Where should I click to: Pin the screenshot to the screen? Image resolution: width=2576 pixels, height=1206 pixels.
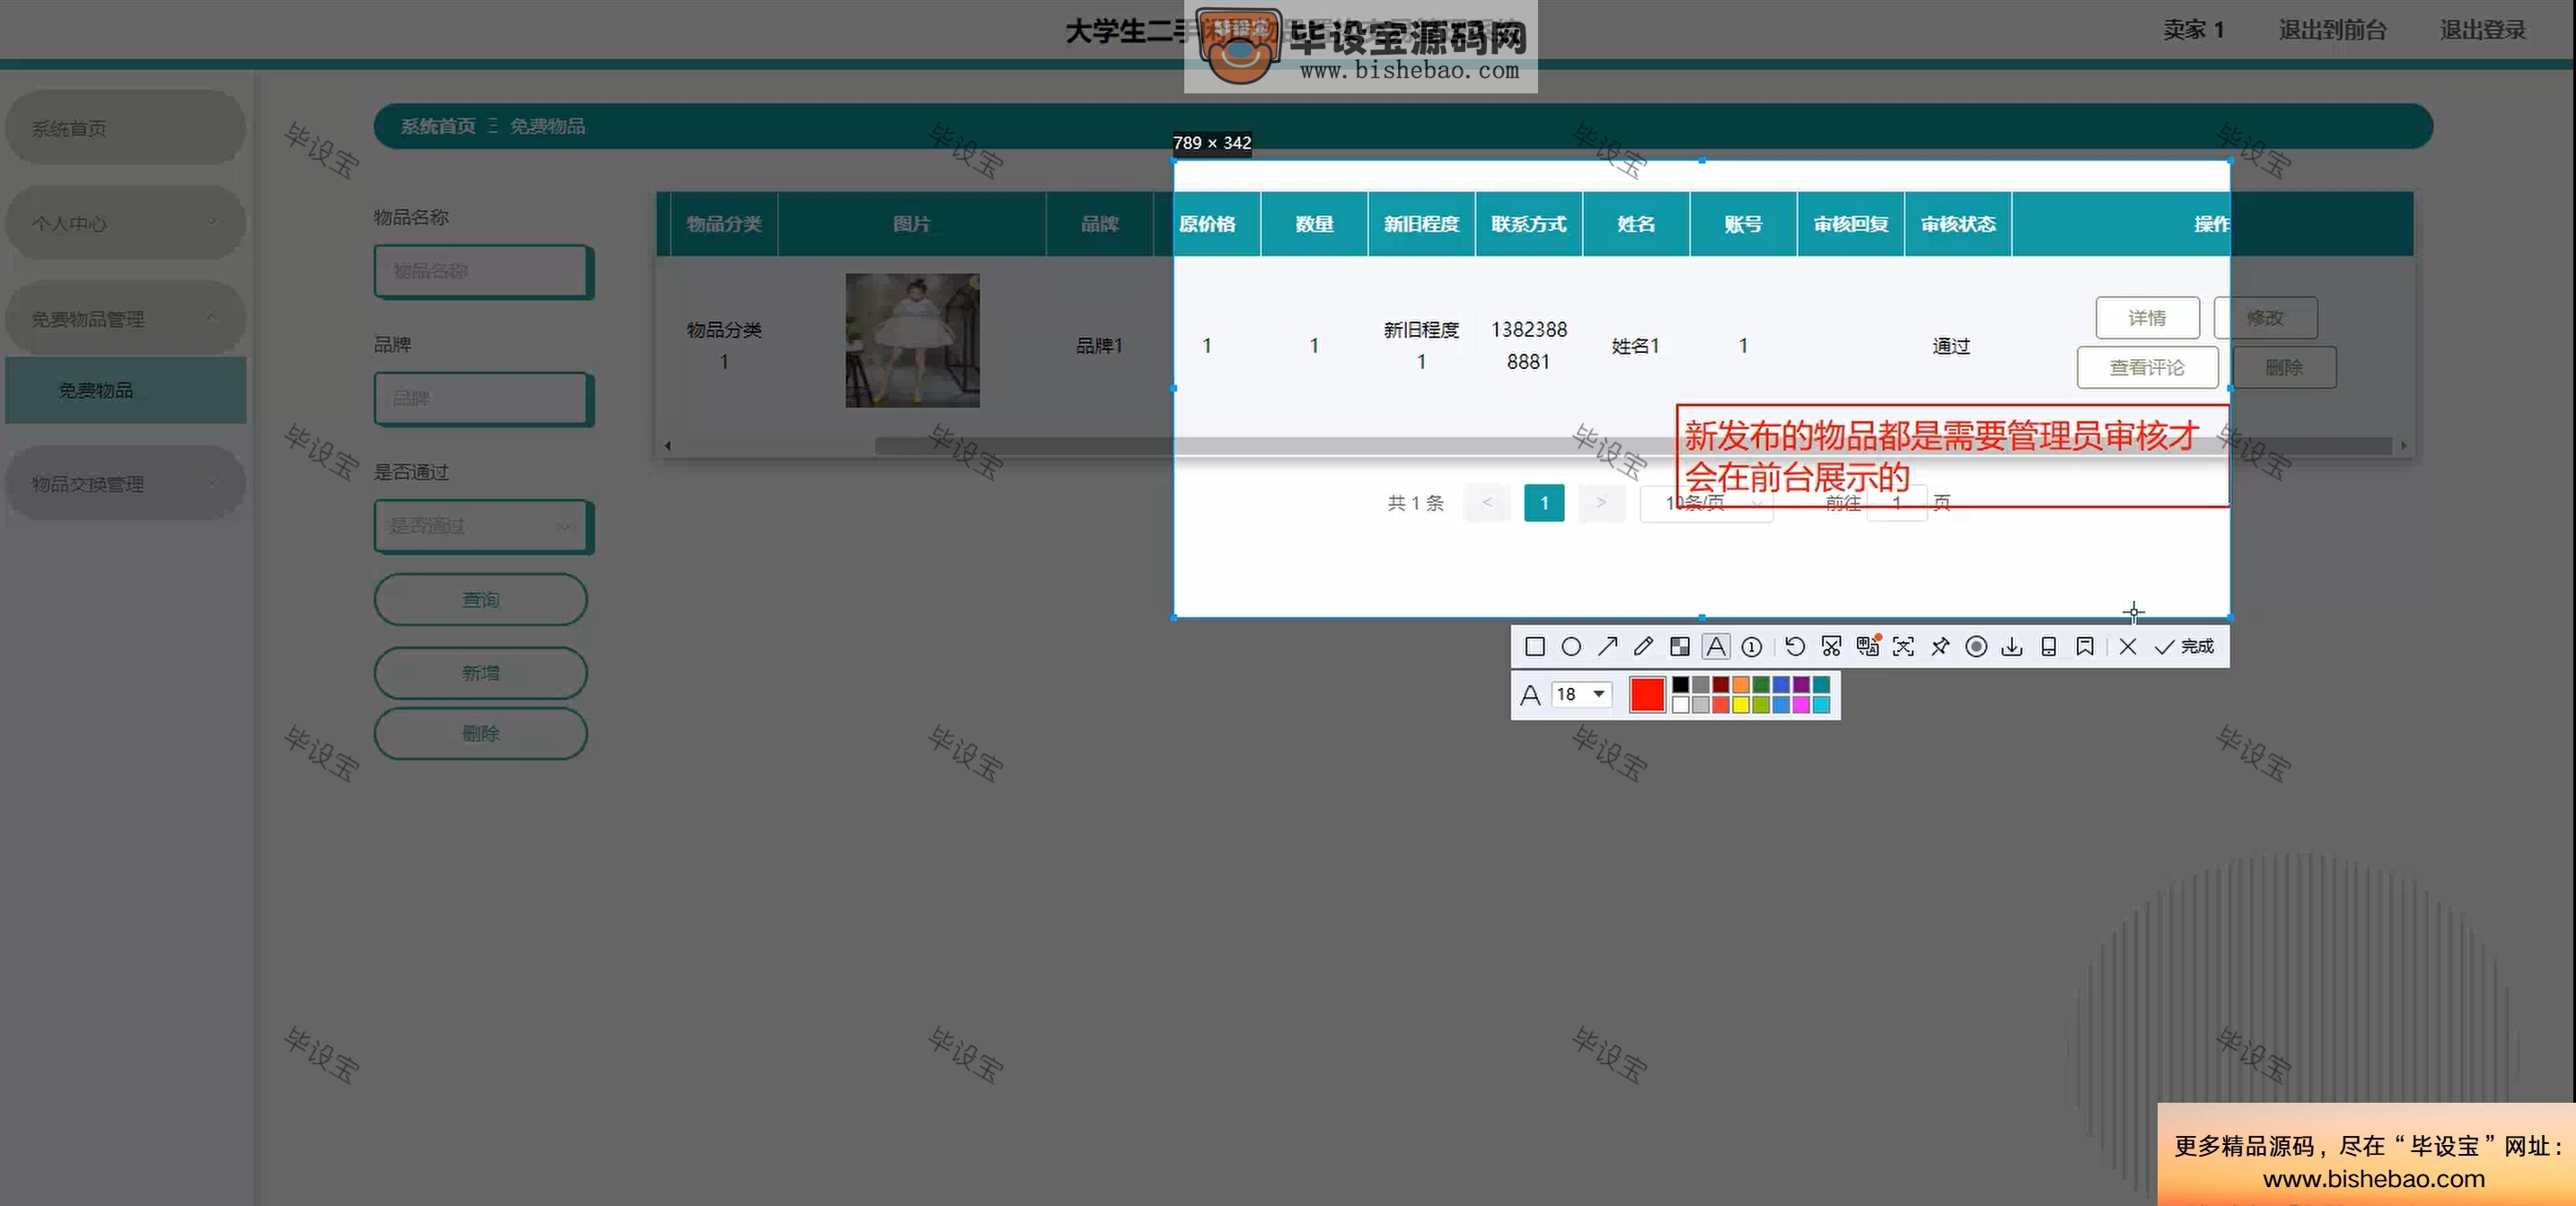tap(1940, 647)
